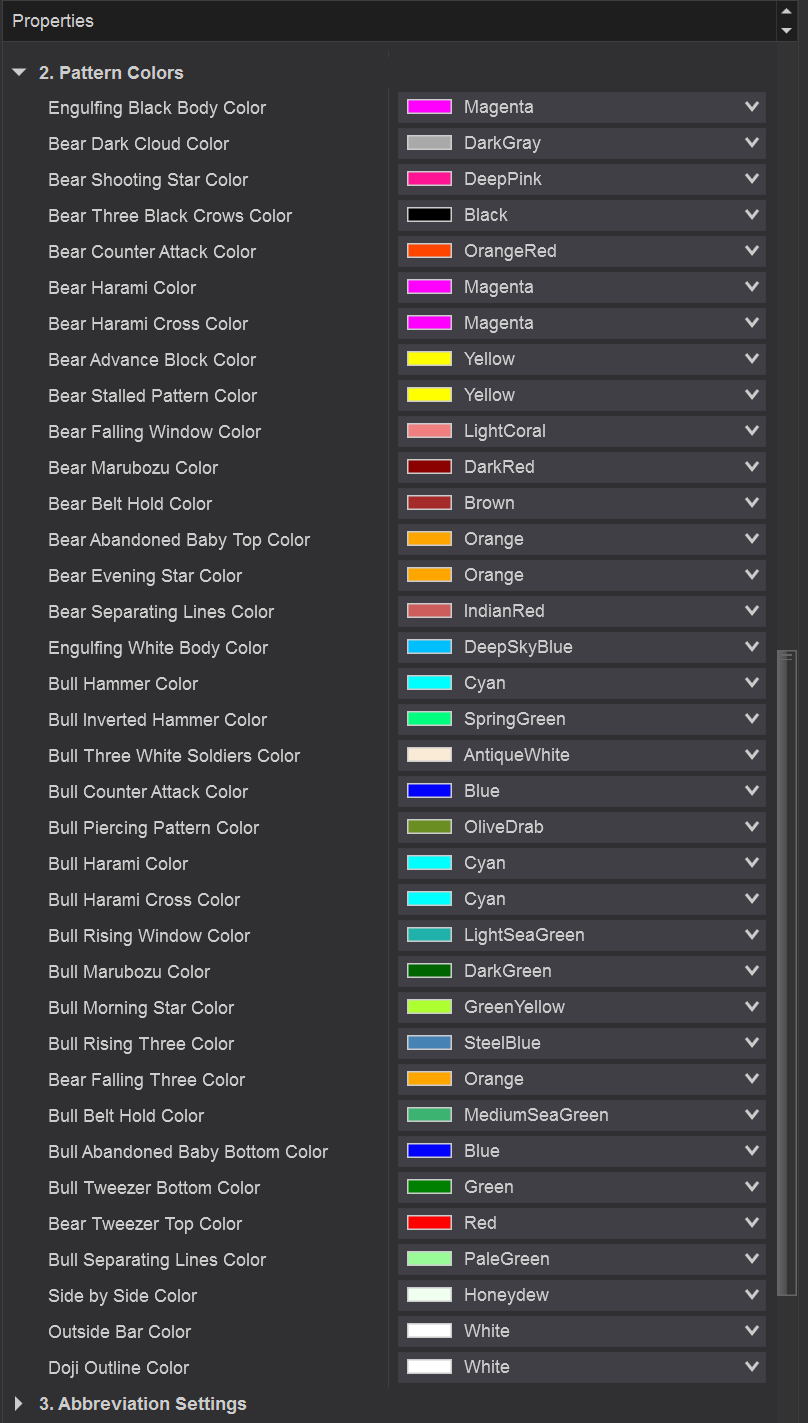Open the LightCoral combo box for Bear Falling Window
This screenshot has height=1423, width=808.
pyautogui.click(x=581, y=431)
